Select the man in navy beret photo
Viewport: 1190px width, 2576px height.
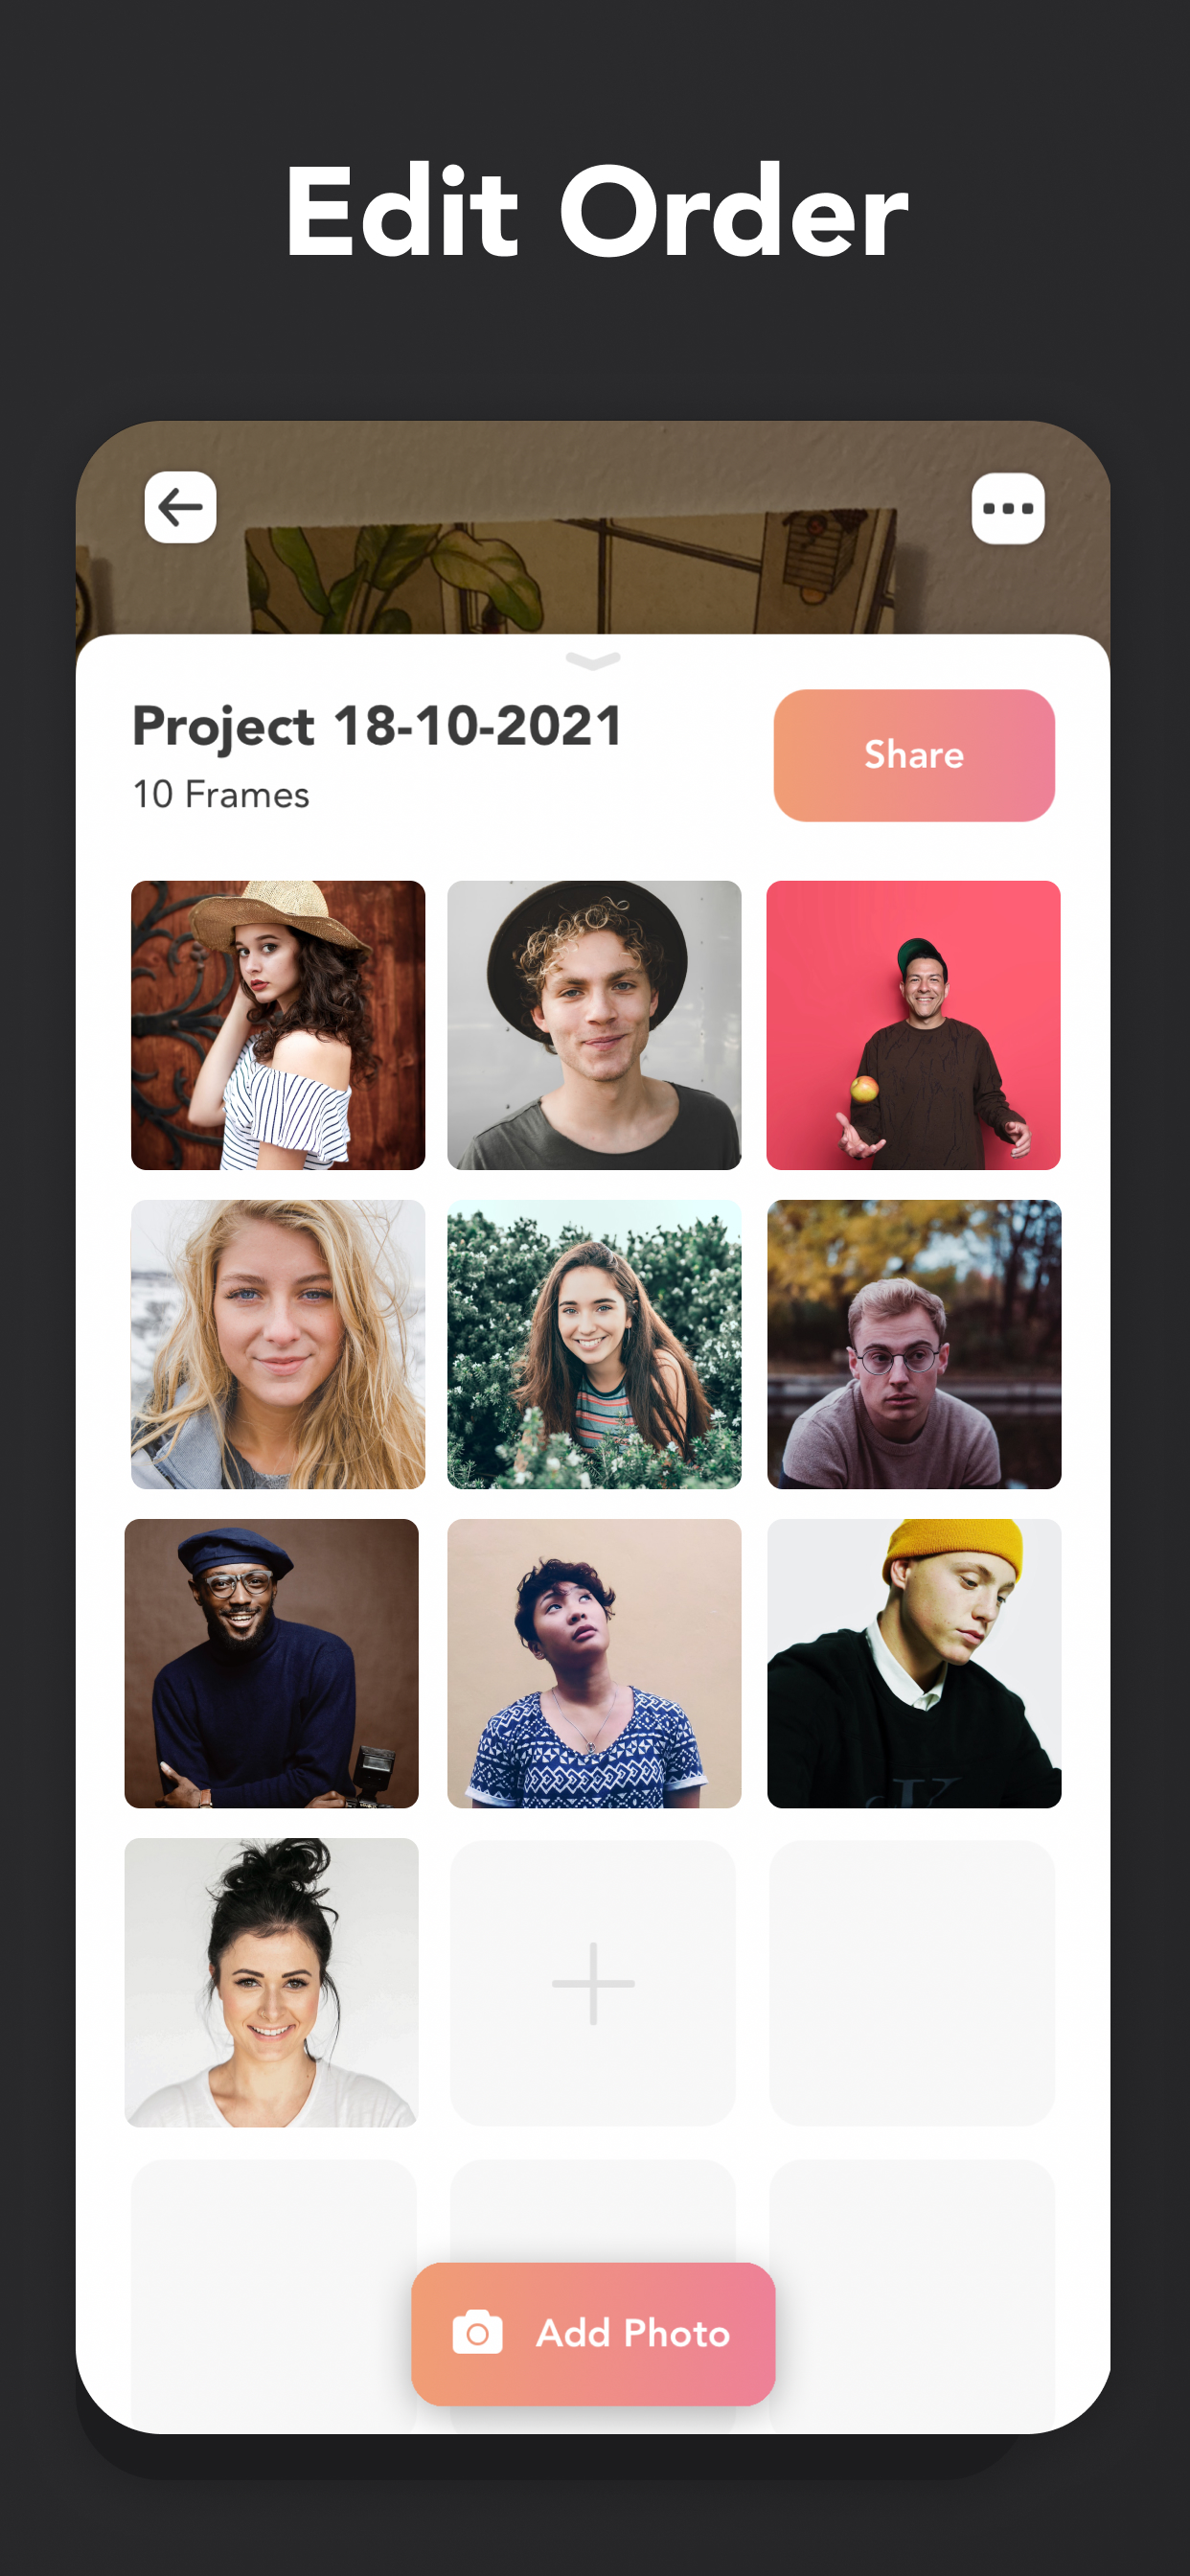pos(271,1663)
